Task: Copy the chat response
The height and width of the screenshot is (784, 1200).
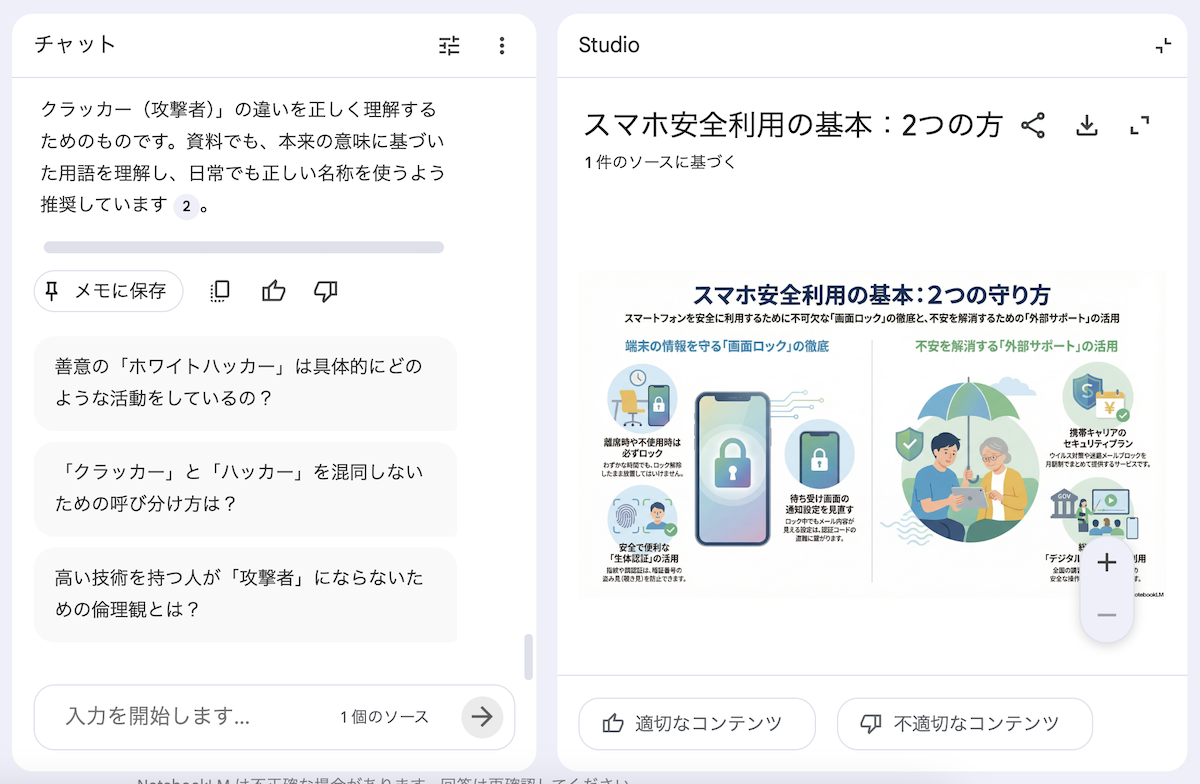Action: (220, 291)
